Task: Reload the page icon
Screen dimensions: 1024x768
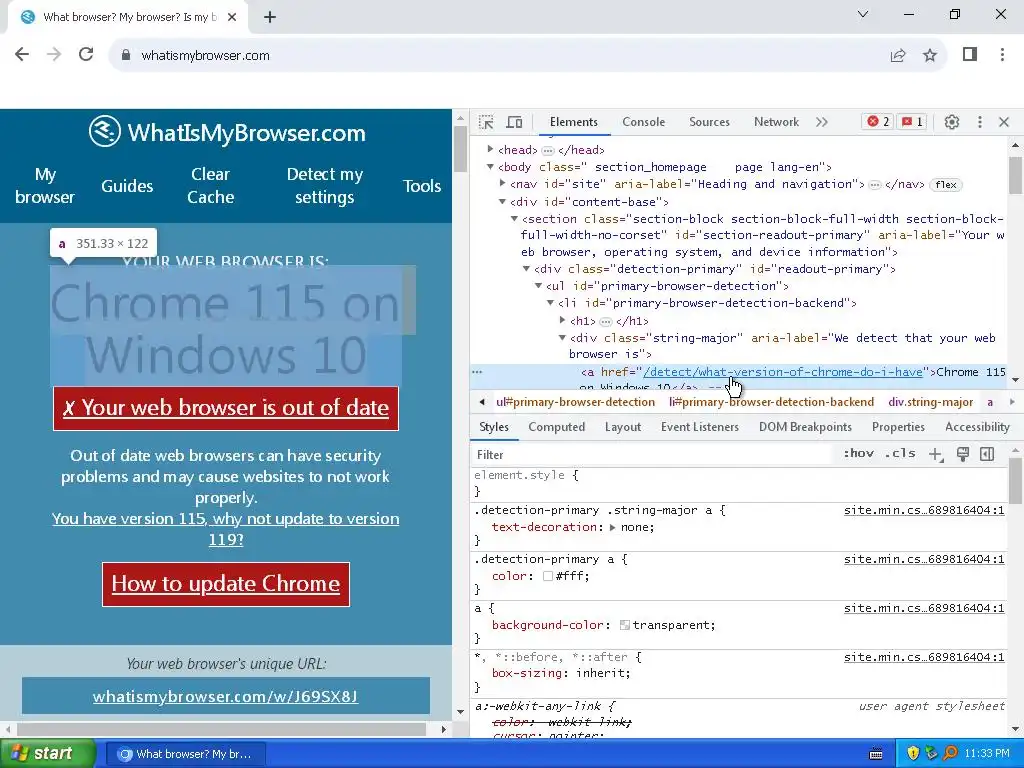Action: click(x=86, y=55)
